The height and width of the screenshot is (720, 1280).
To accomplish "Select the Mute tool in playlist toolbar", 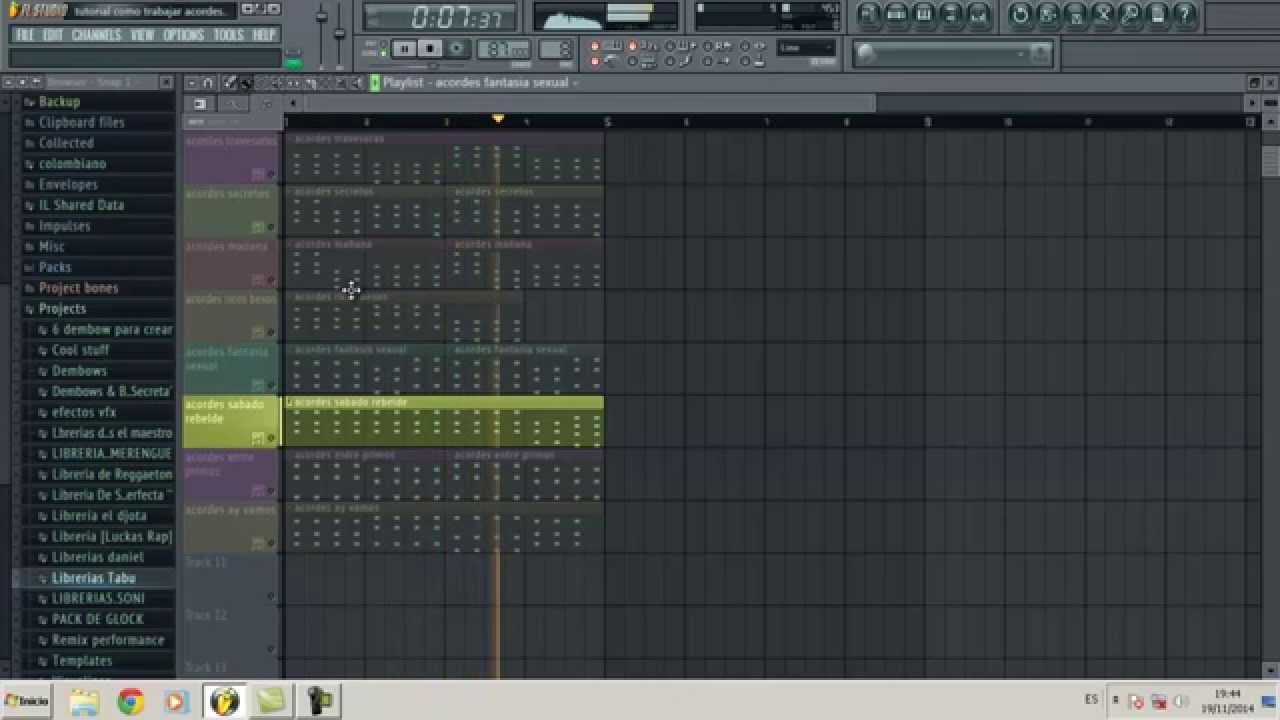I will point(278,83).
